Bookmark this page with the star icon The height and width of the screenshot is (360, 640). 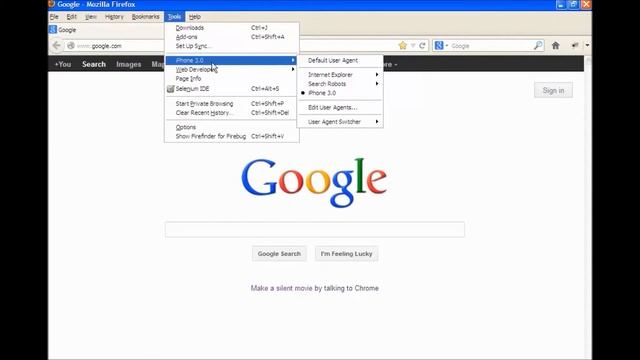[403, 46]
